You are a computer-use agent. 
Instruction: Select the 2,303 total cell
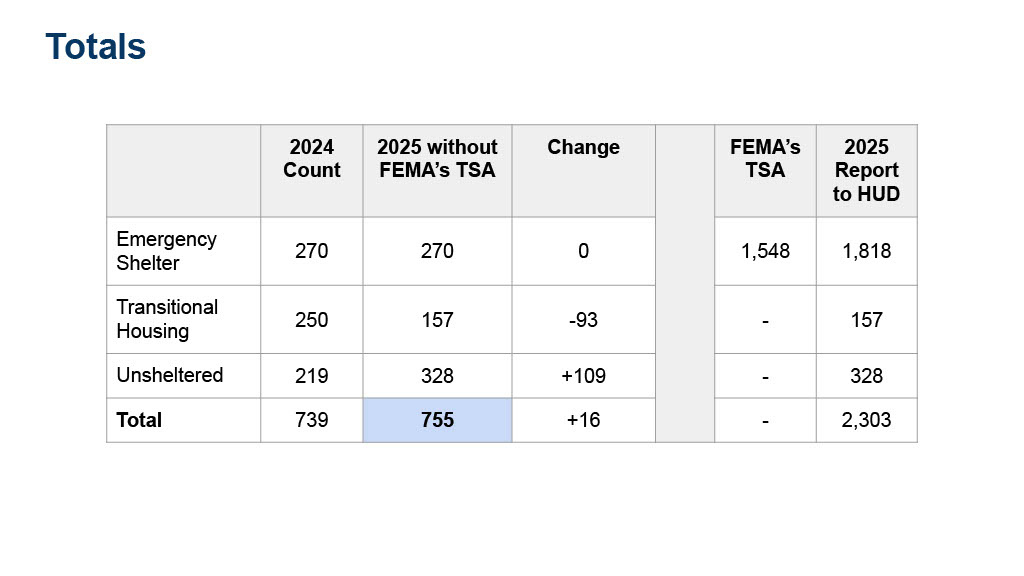tap(866, 420)
